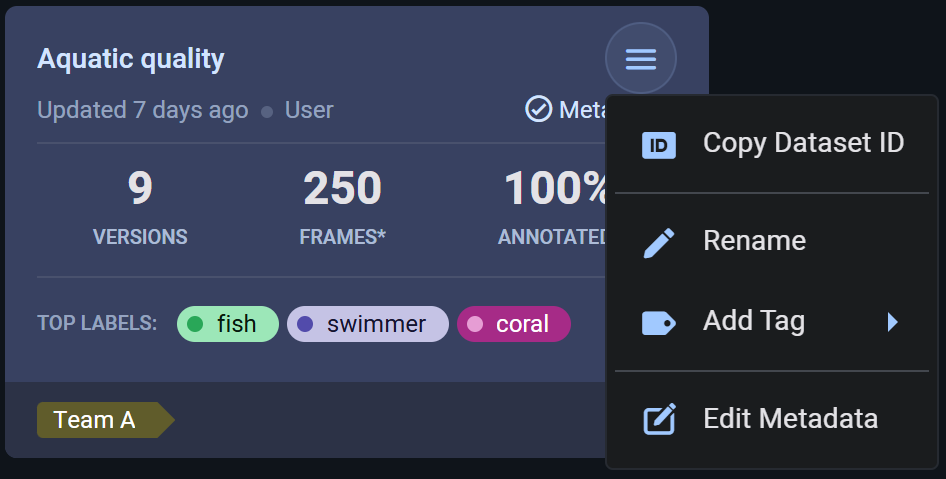Click the green dot on fish label
Screen dimensions: 946x479
pos(196,324)
